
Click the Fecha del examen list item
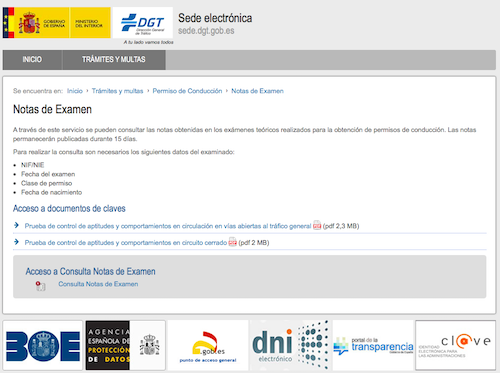pos(48,174)
